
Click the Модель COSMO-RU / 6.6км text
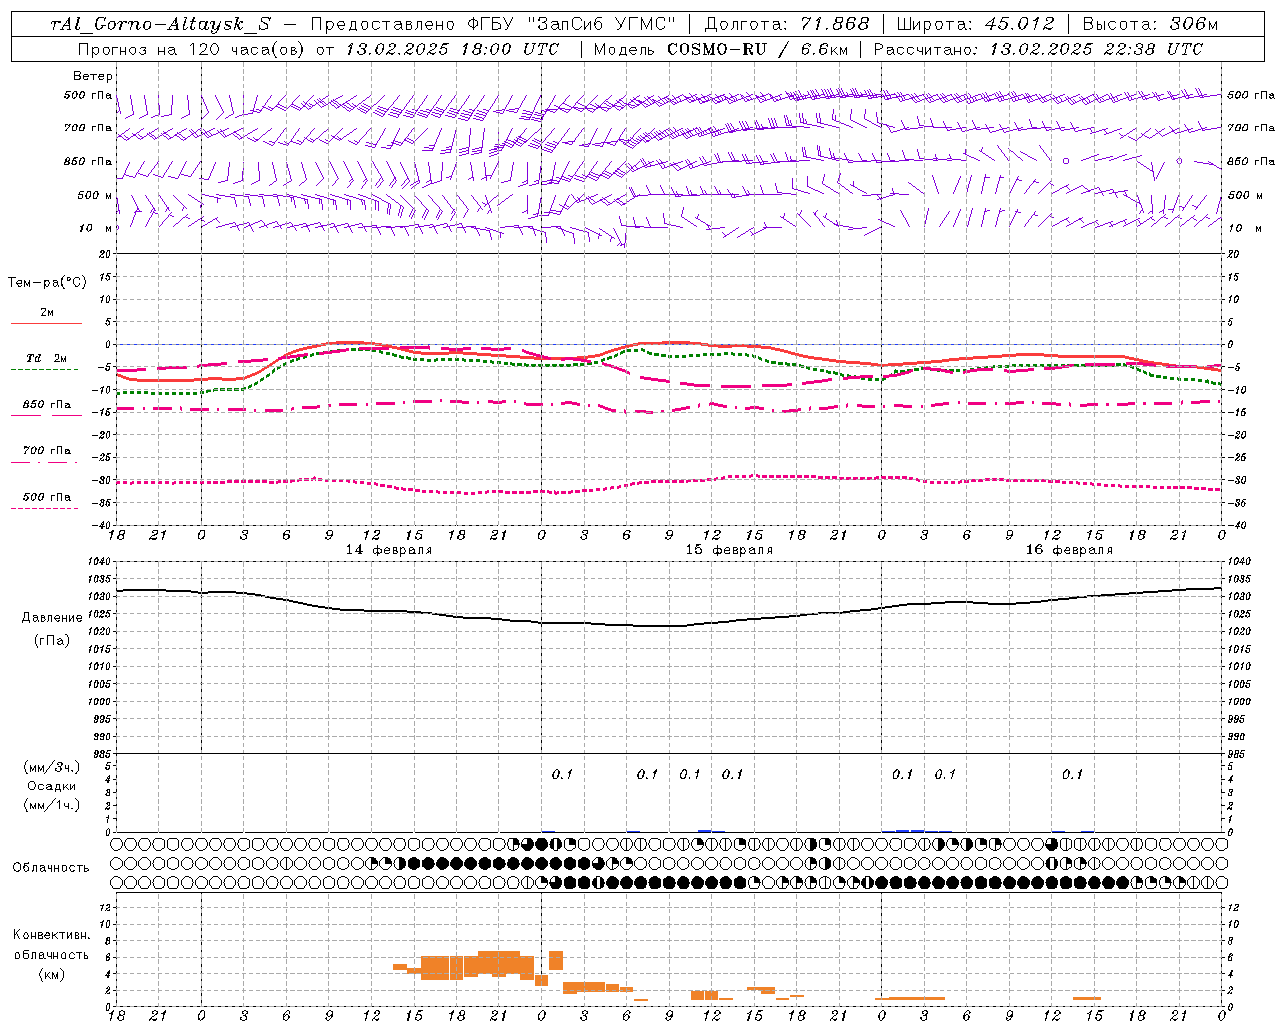point(721,49)
